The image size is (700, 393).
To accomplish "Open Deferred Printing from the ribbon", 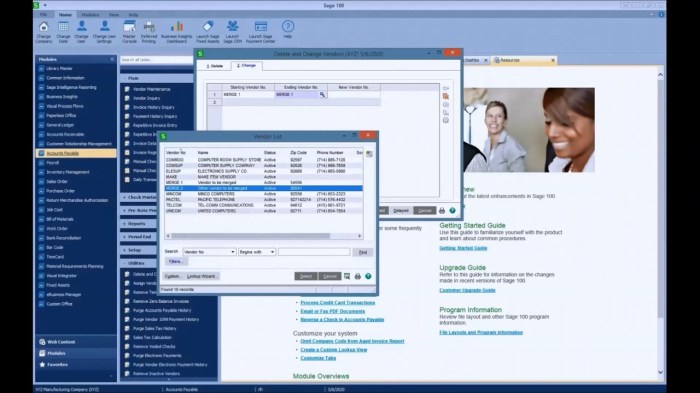I will (x=149, y=31).
